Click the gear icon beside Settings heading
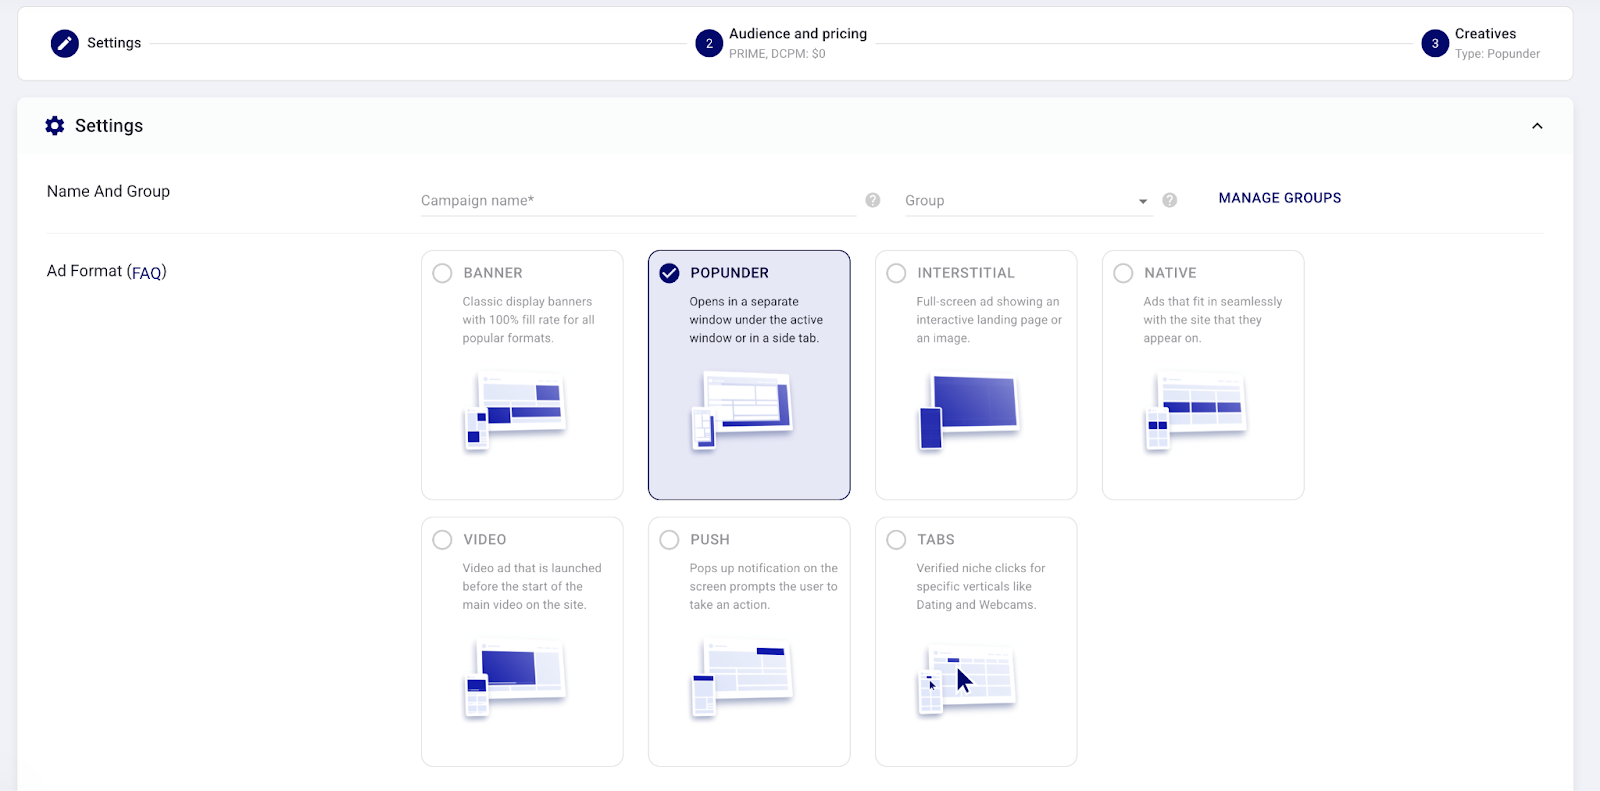The image size is (1600, 791). (x=55, y=126)
